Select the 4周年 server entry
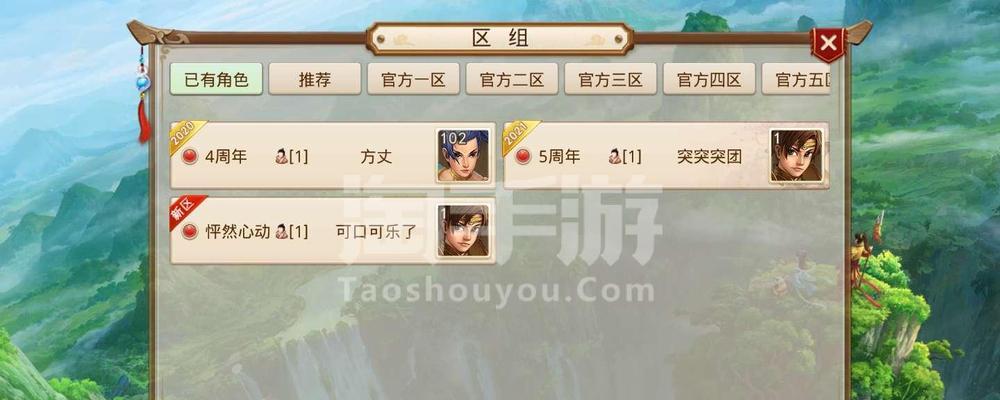 pyautogui.click(x=333, y=156)
